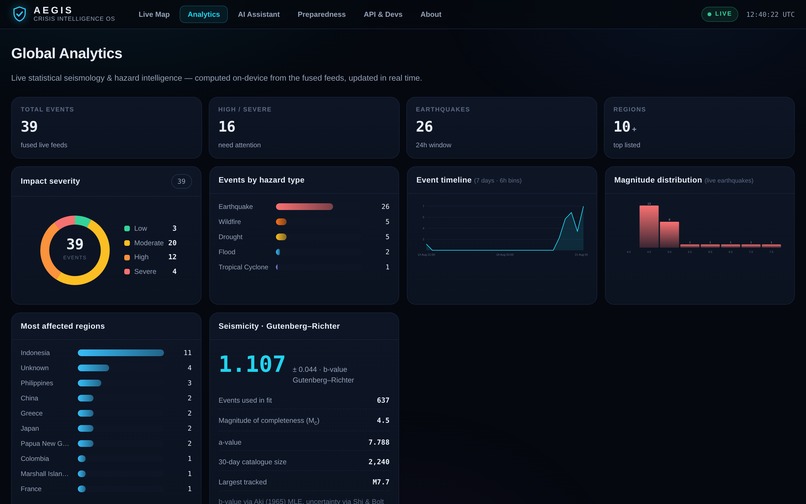Screen dimensions: 806x504
Task: Click the a-value 7.788
Action: click(x=379, y=442)
